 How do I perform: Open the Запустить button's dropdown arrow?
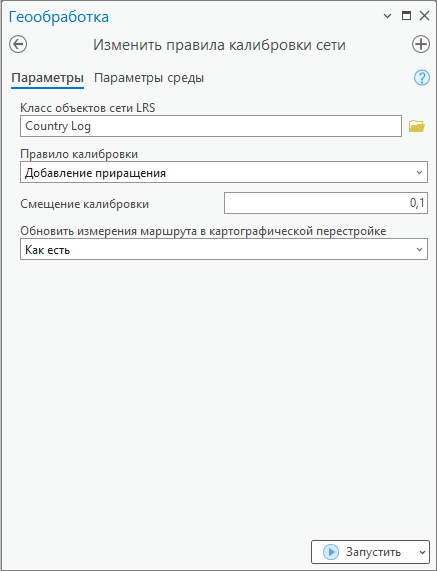(422, 552)
